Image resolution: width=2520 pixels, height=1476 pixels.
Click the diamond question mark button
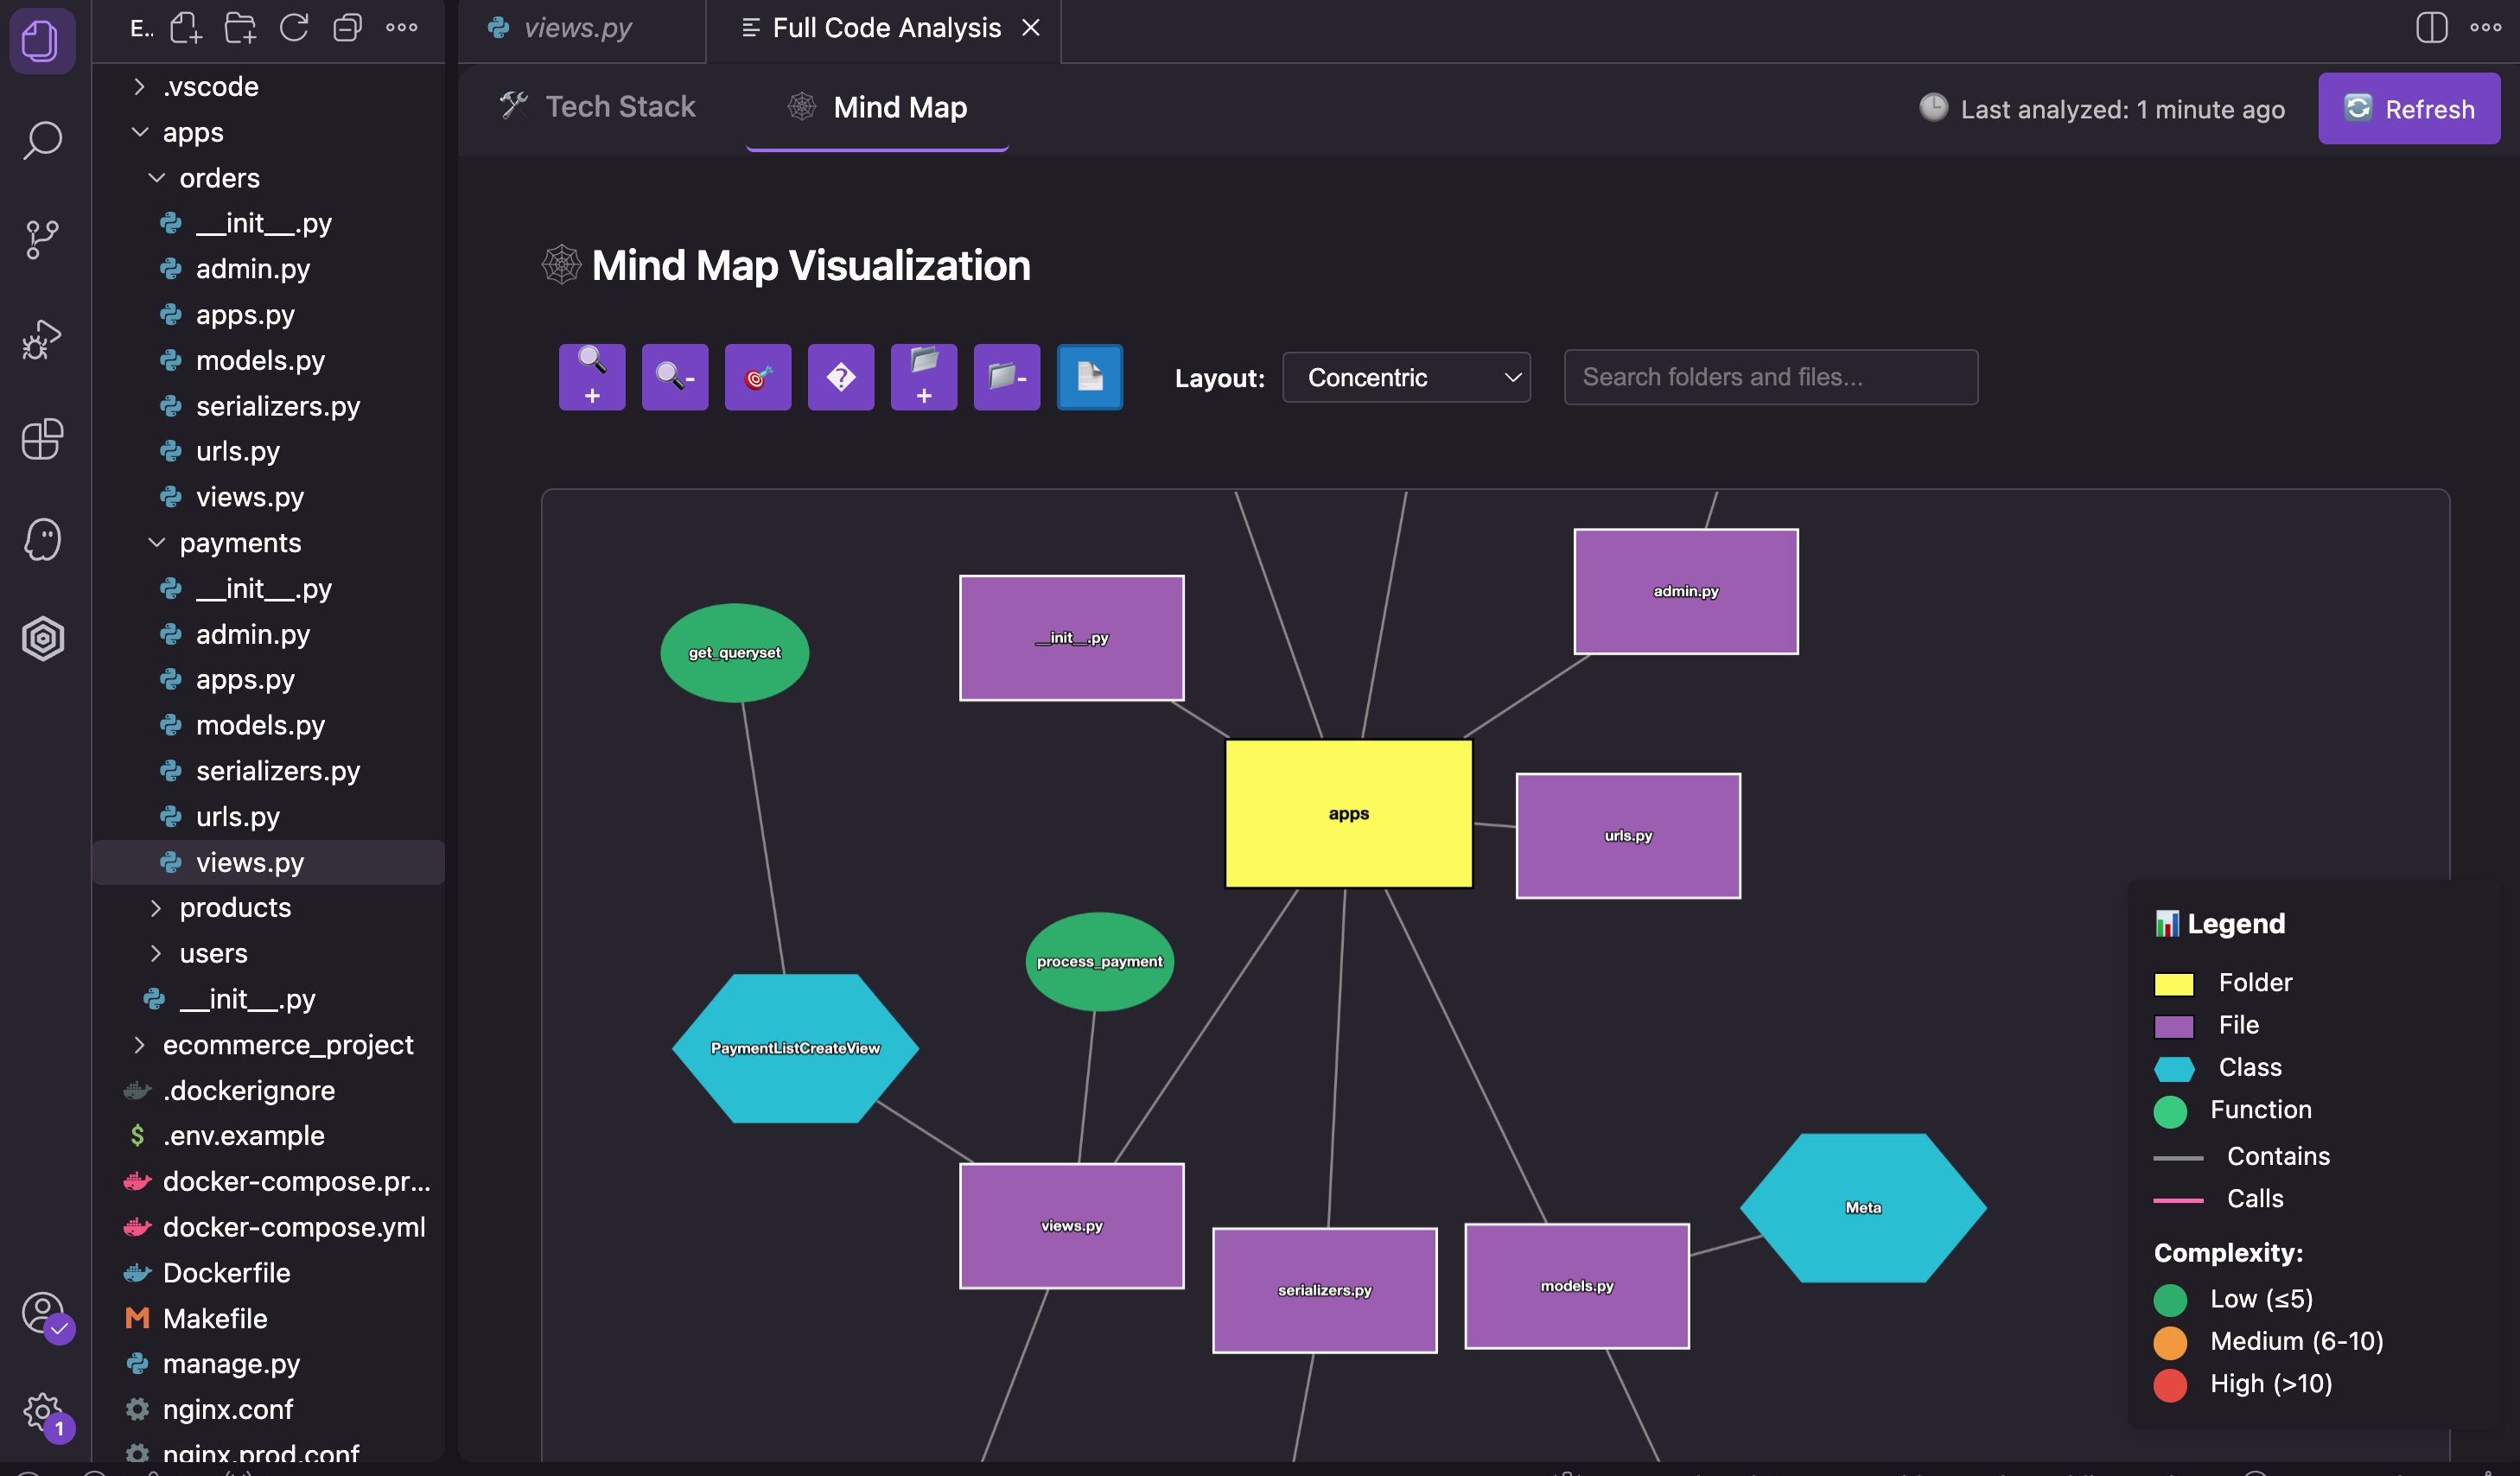841,377
